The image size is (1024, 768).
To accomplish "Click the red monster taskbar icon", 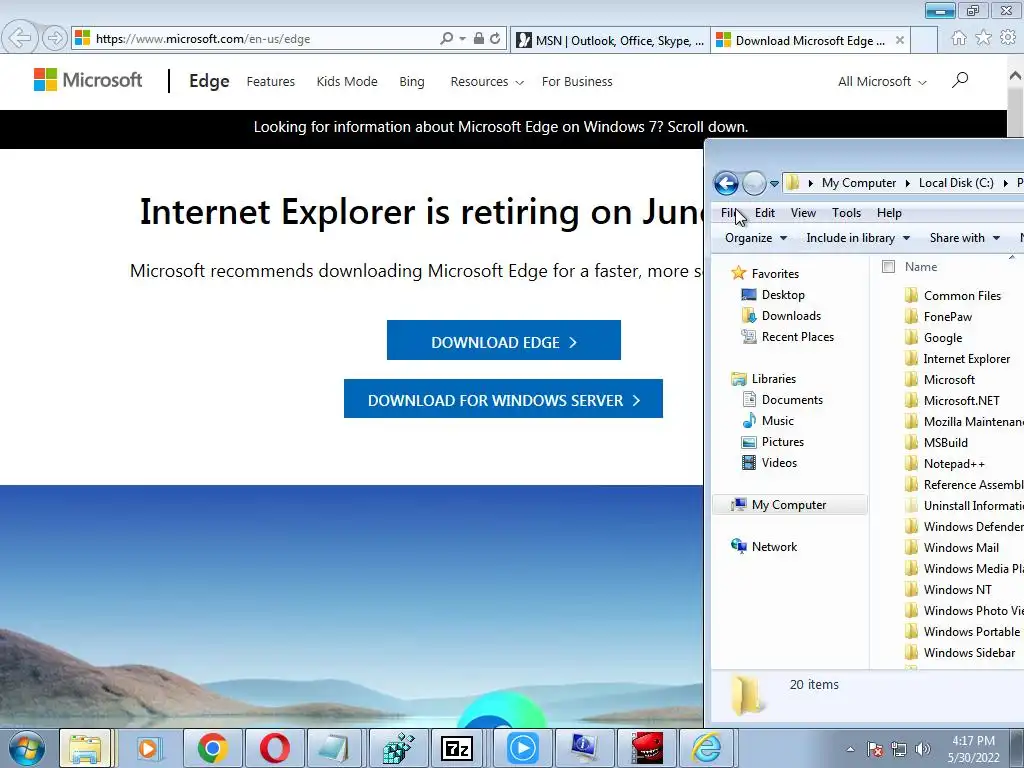I will [647, 748].
